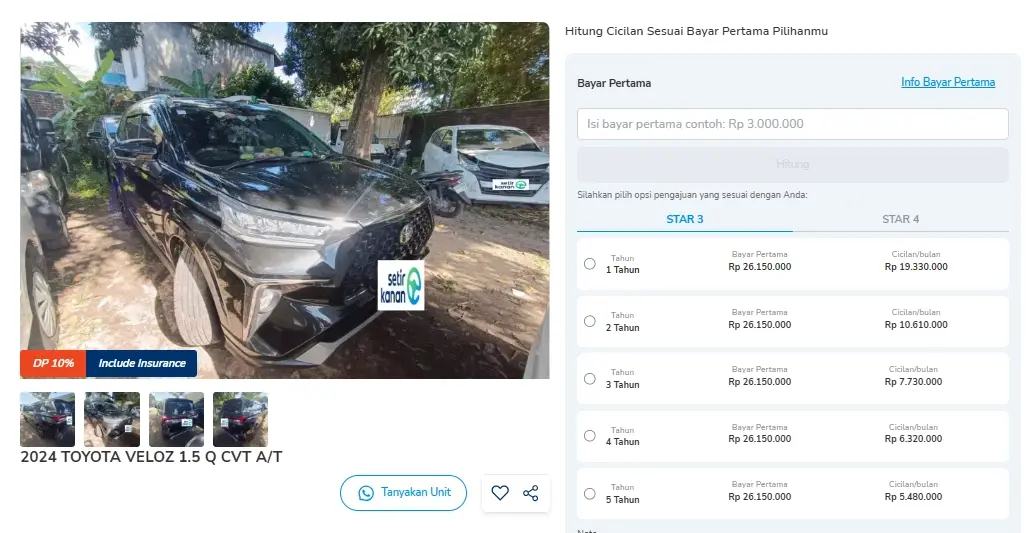1035x533 pixels.
Task: Open the second car photo thumbnail
Action: [112, 419]
